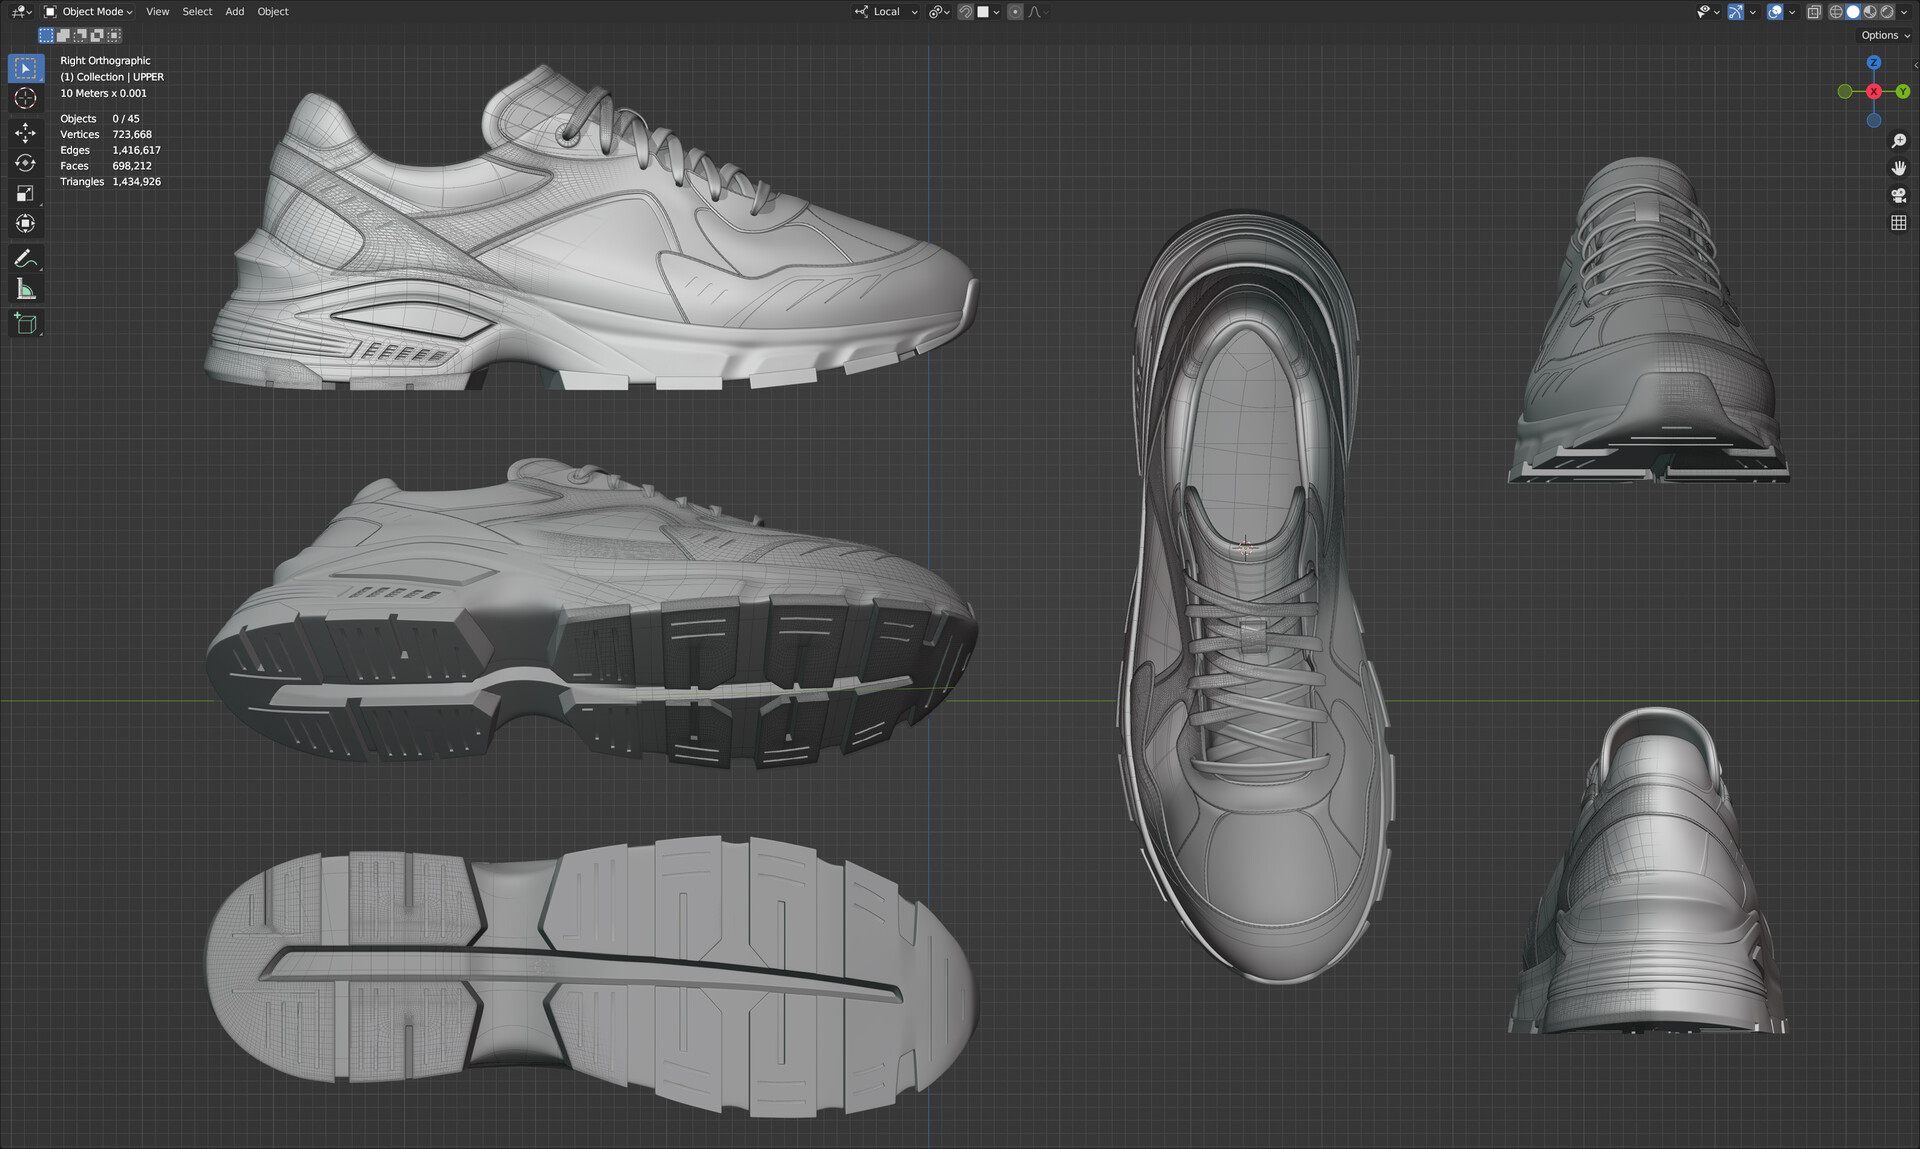Toggle camera view icon

pyautogui.click(x=1898, y=195)
